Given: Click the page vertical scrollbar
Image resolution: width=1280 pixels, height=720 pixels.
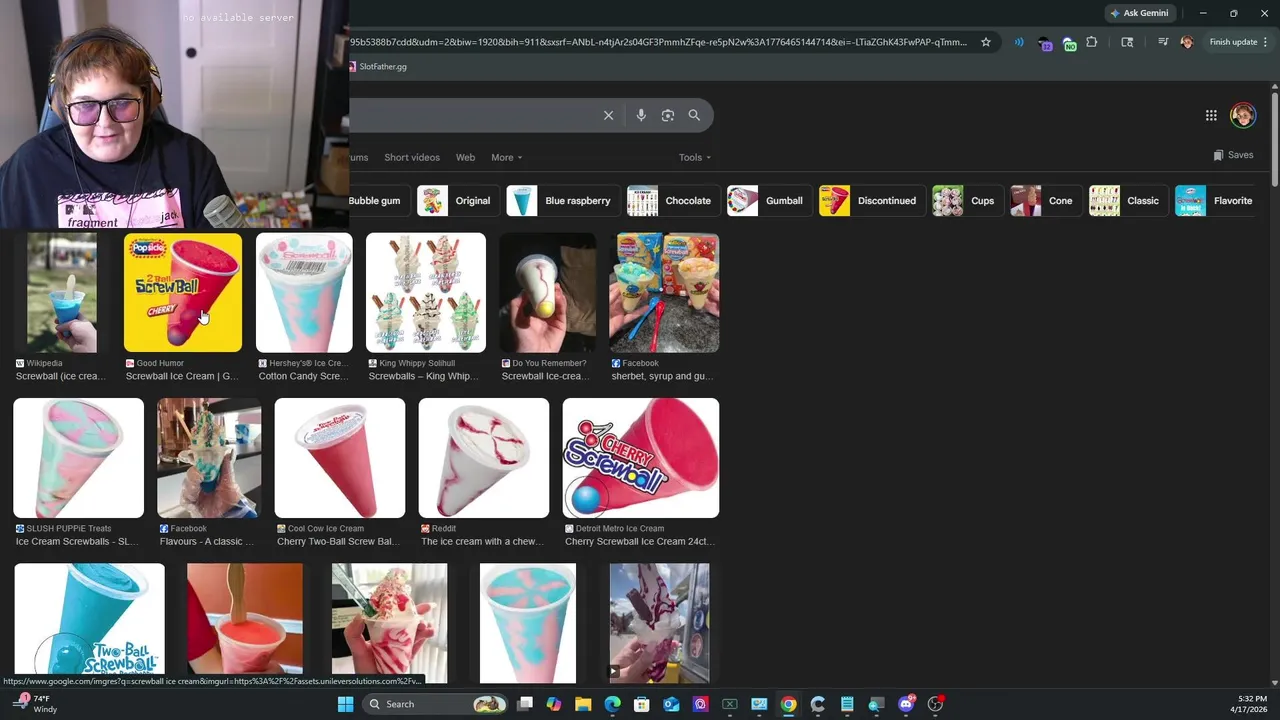Looking at the screenshot, I should (x=1275, y=138).
